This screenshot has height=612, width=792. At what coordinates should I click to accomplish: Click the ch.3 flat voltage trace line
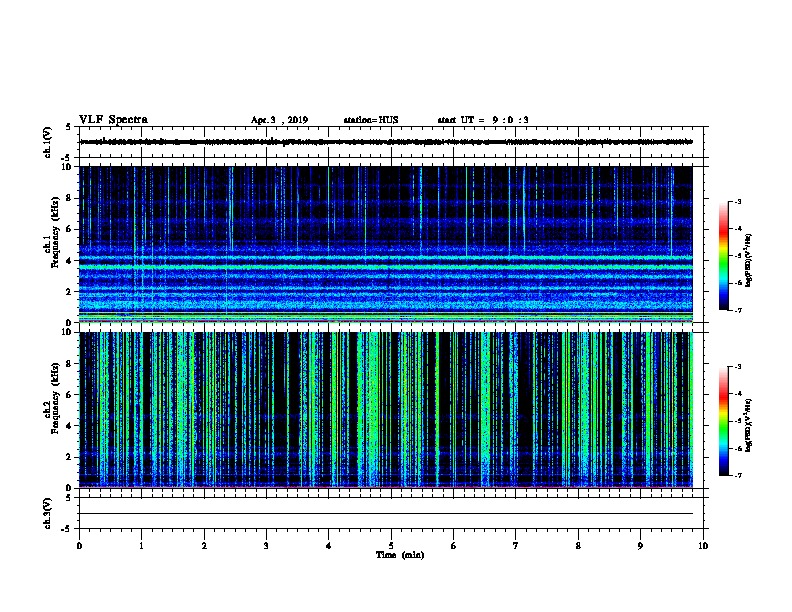[386, 514]
